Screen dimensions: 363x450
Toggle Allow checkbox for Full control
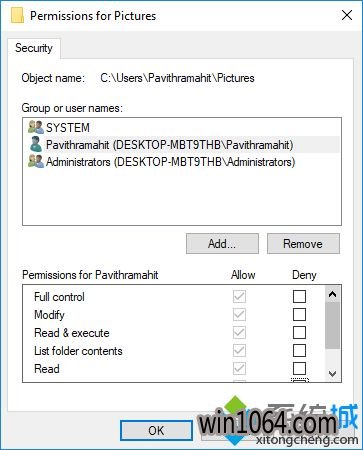pyautogui.click(x=239, y=296)
